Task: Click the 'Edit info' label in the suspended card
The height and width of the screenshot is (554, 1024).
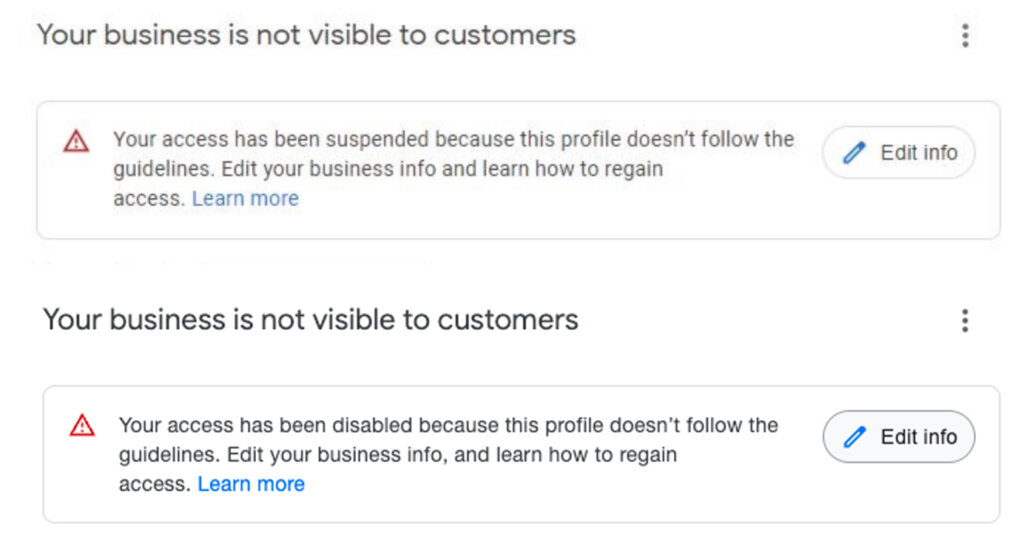Action: click(x=918, y=153)
